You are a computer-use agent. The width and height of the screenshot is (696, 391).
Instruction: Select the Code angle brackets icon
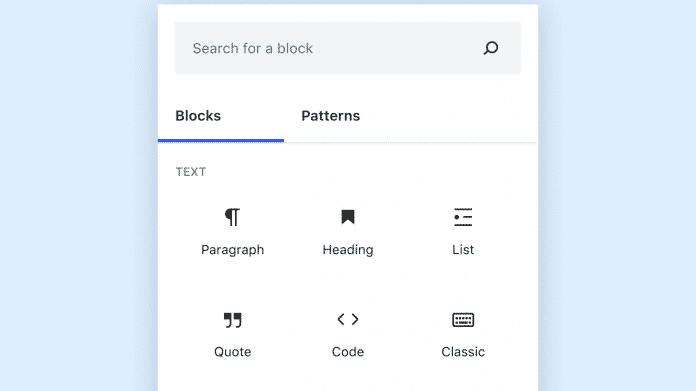pos(348,319)
